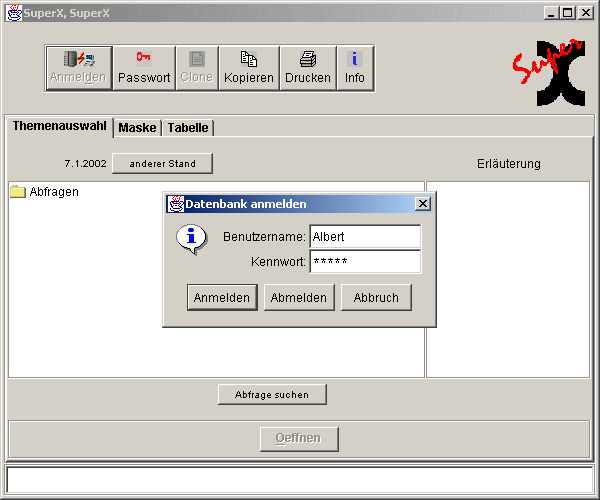Screen dimensions: 600x500
Task: Click the Kopieren toolbar button
Action: (x=249, y=68)
